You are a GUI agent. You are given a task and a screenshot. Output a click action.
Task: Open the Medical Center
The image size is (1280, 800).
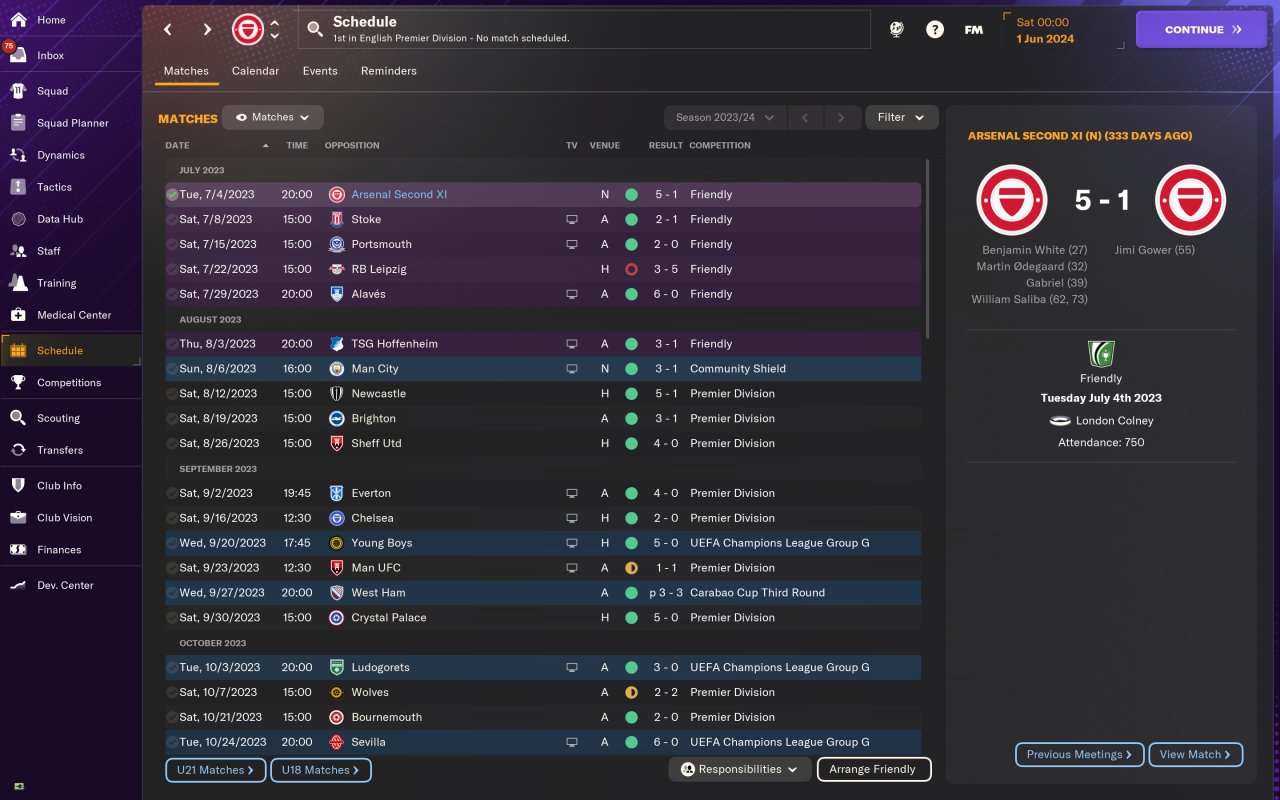point(74,315)
